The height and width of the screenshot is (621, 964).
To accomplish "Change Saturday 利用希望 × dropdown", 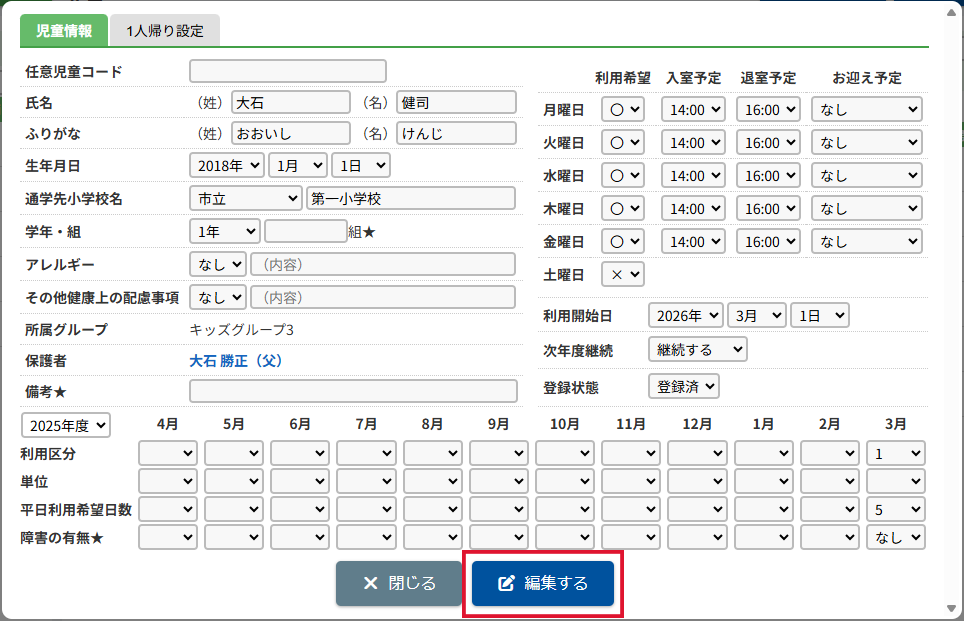I will [x=623, y=274].
